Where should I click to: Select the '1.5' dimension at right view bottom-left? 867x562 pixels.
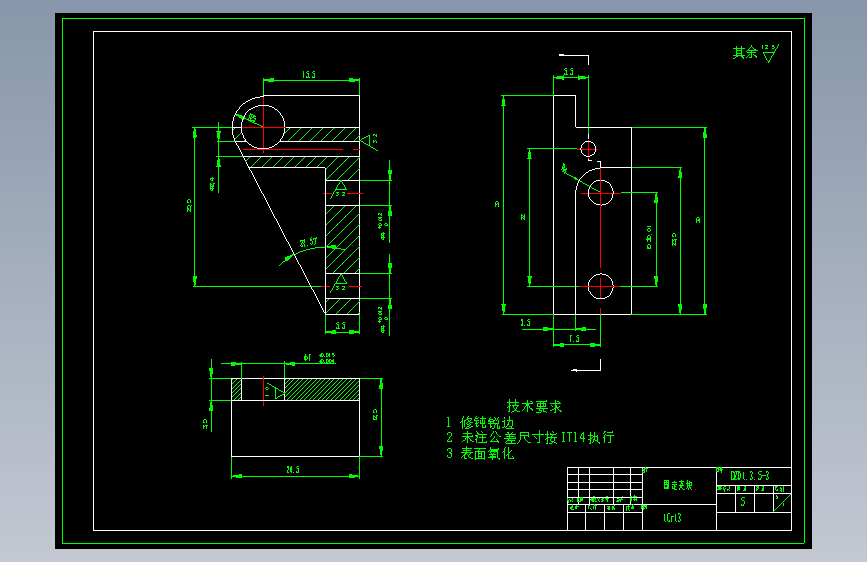525,322
